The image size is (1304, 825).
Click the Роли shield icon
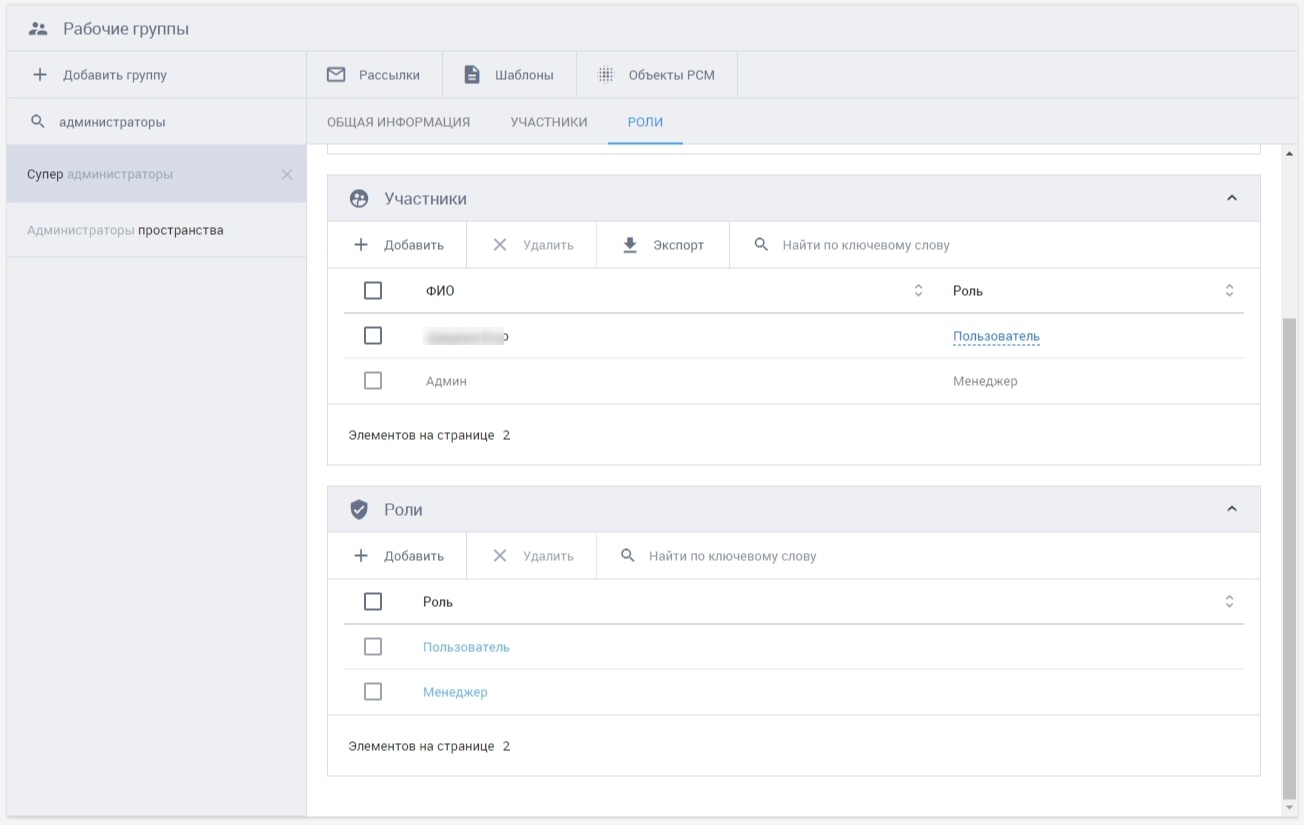[x=359, y=510]
